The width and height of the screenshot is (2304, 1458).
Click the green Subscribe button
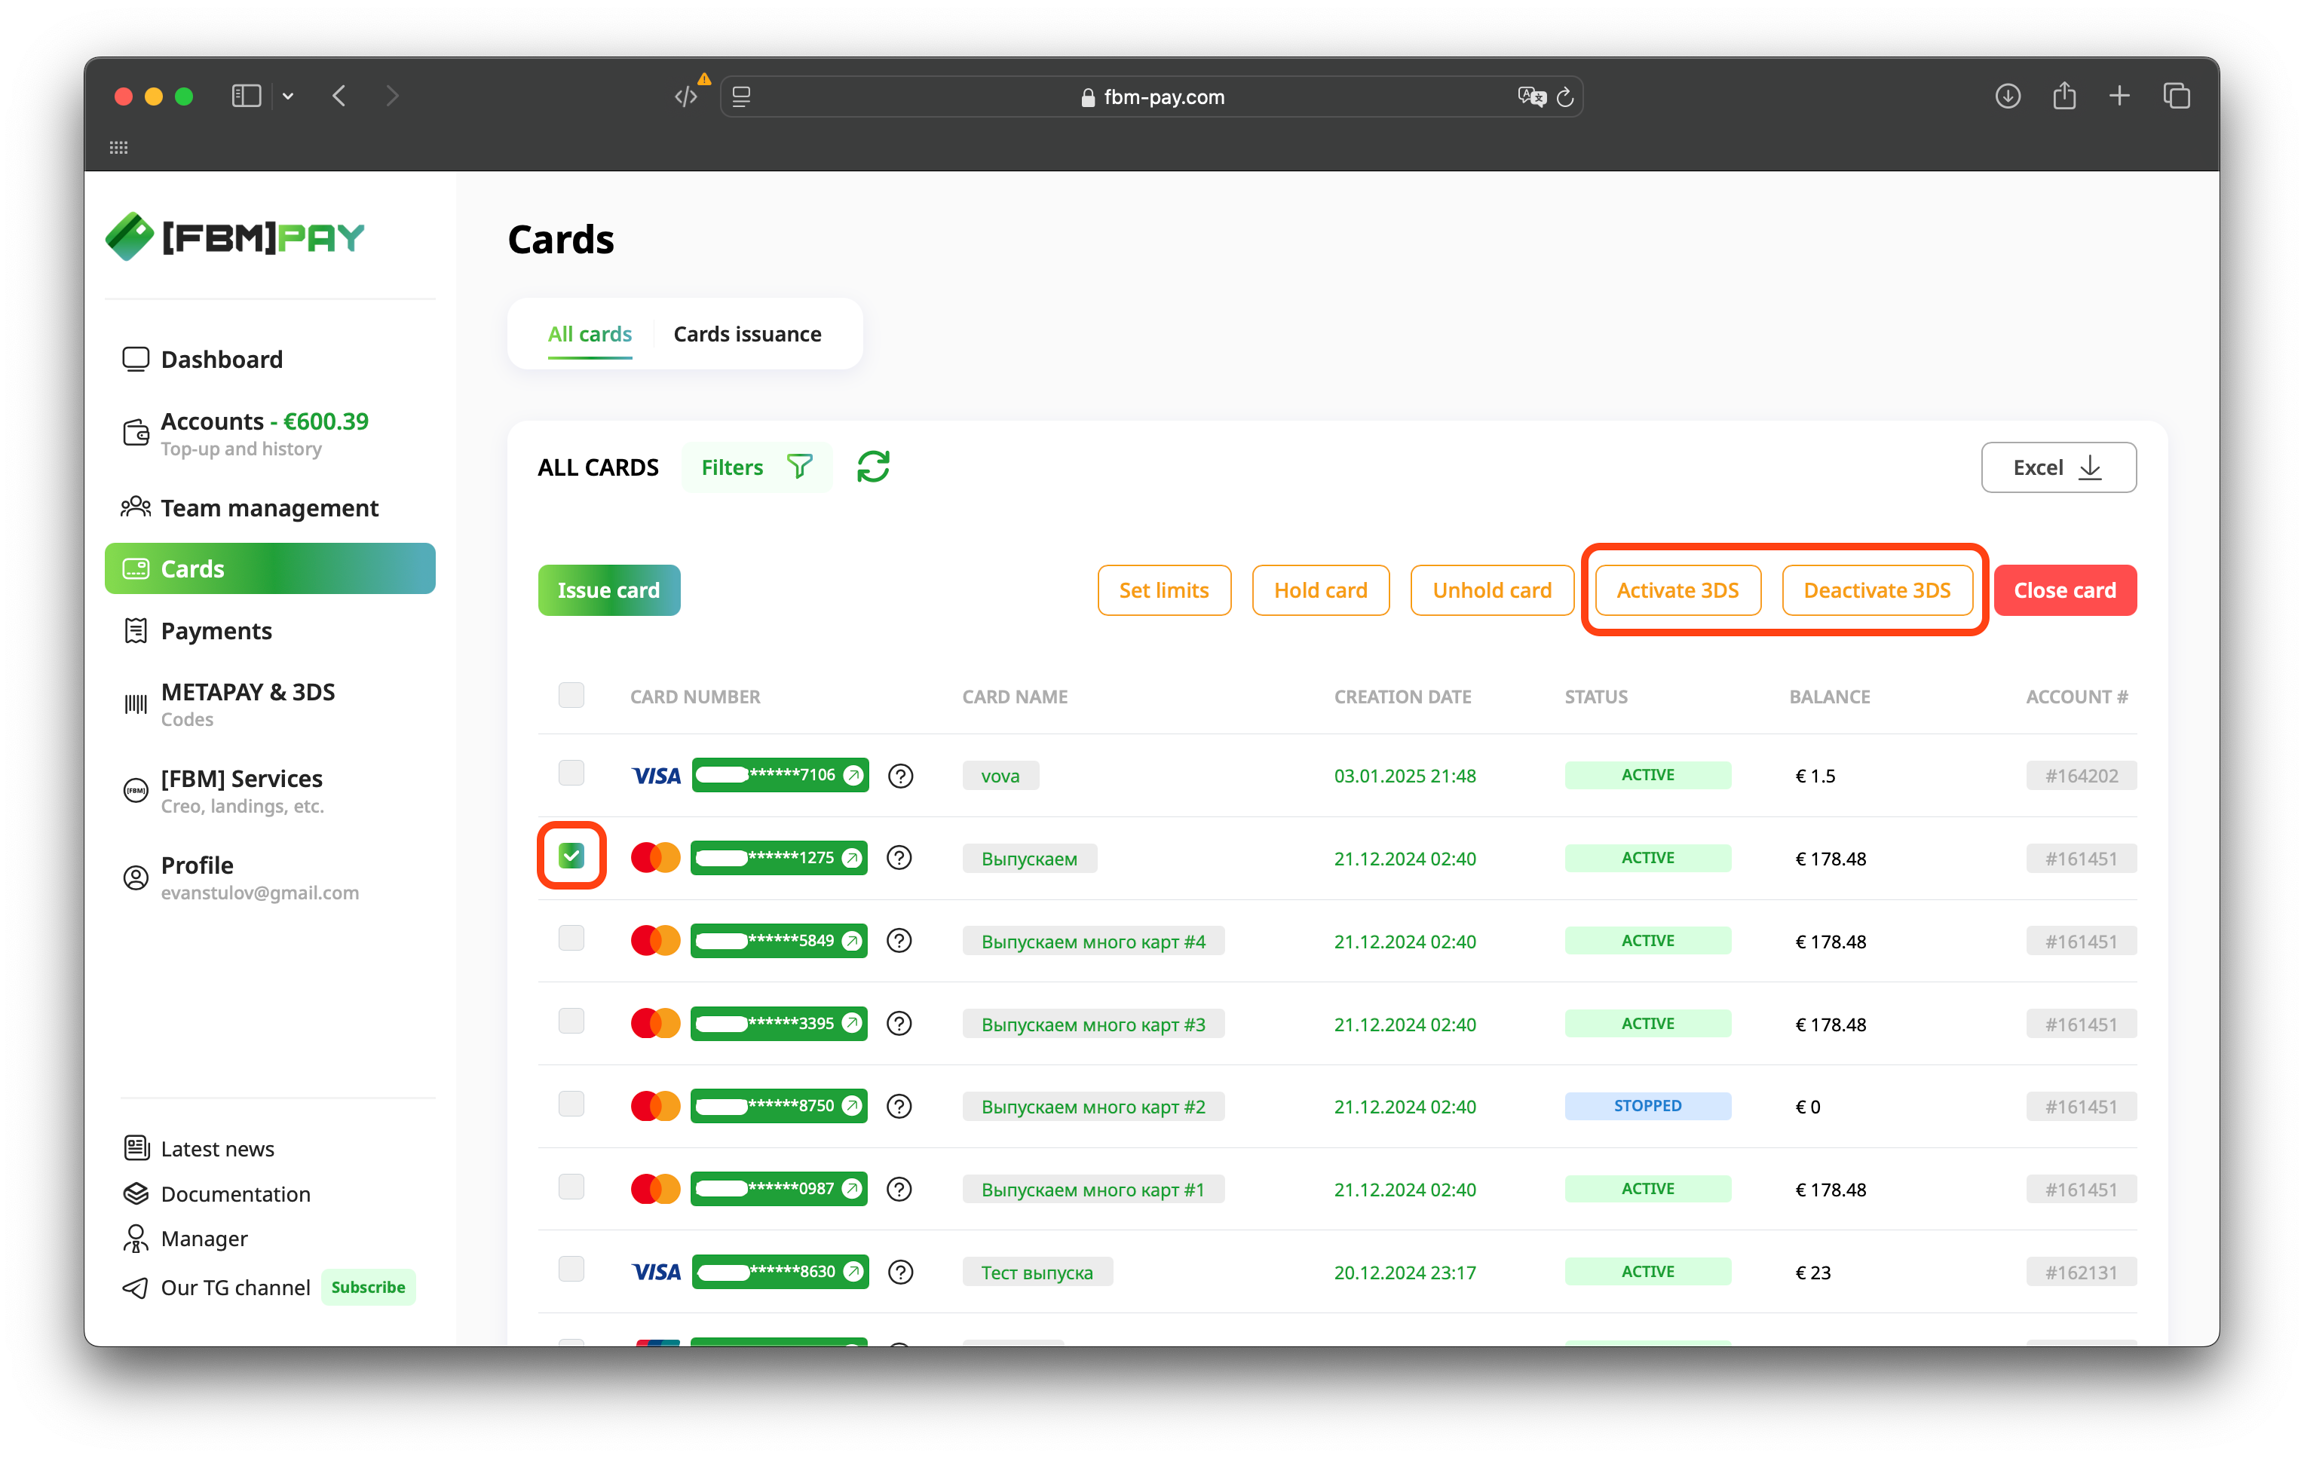368,1287
